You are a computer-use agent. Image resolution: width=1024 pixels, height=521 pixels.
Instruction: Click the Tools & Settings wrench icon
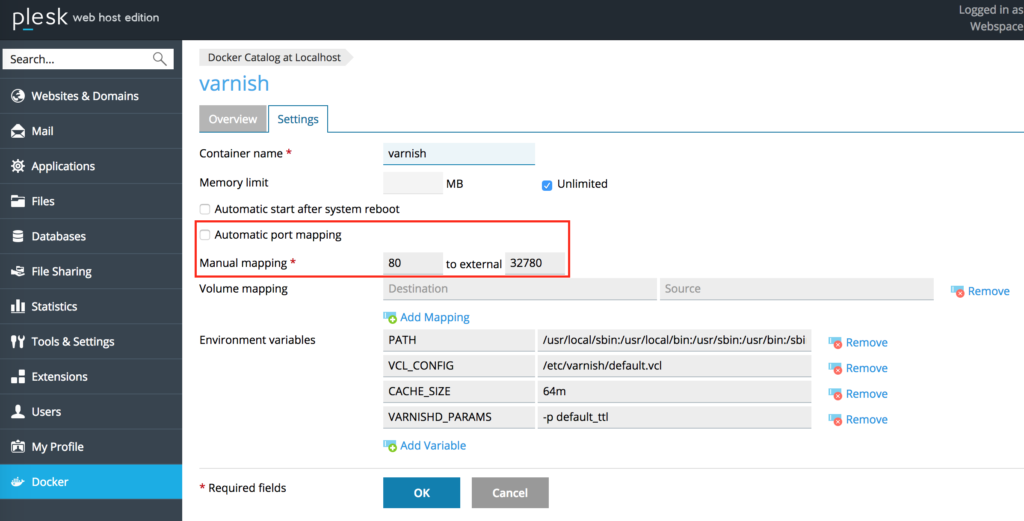pyautogui.click(x=18, y=341)
